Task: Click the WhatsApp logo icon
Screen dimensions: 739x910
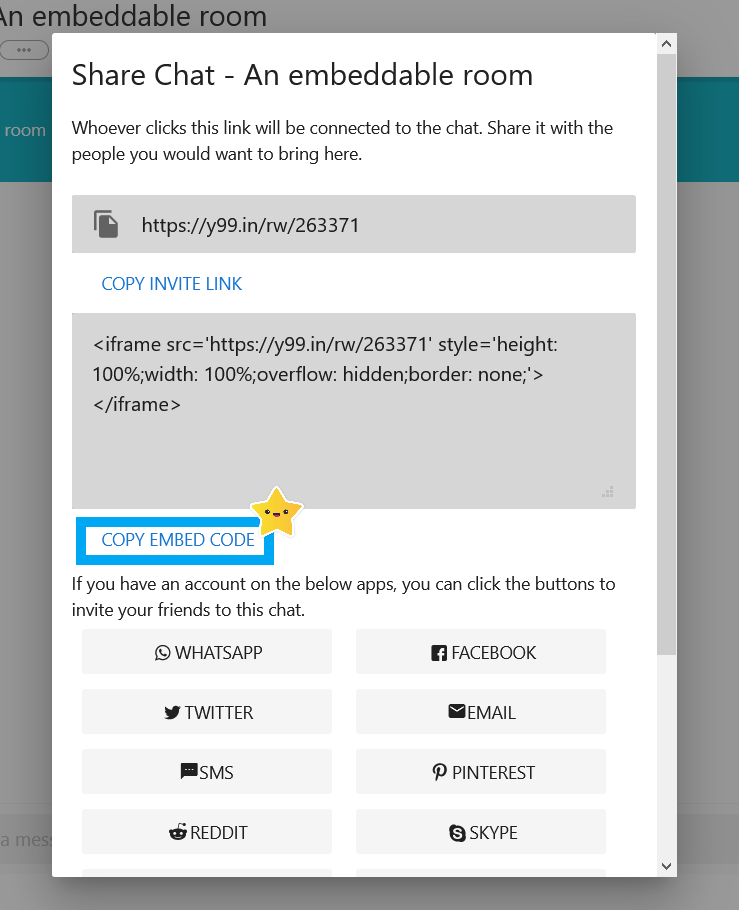Action: [163, 653]
